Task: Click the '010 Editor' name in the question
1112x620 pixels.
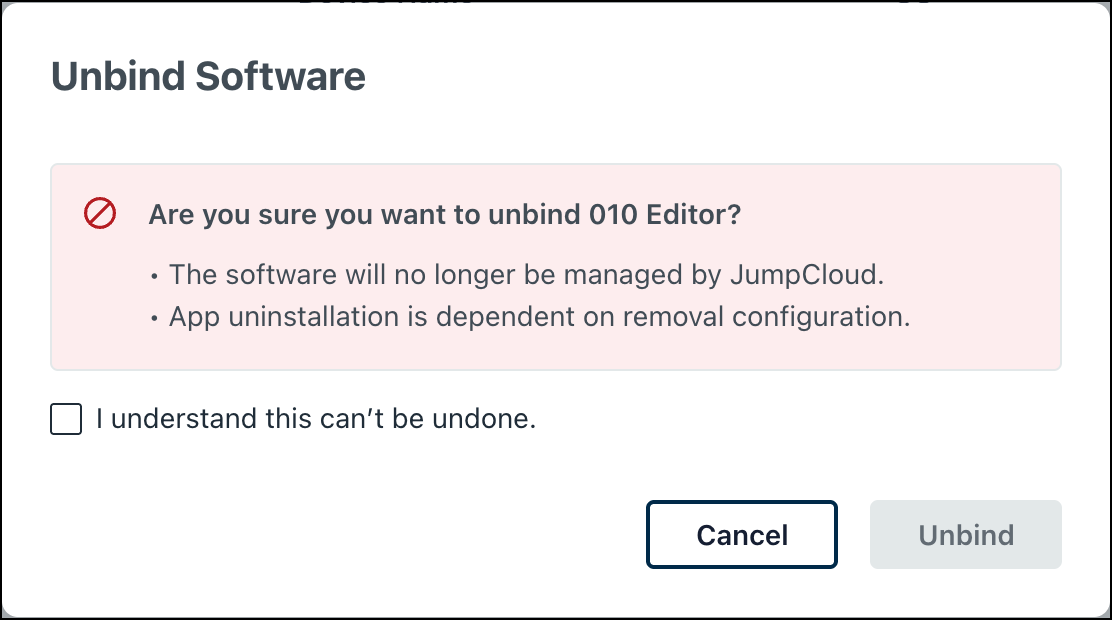Action: click(665, 214)
